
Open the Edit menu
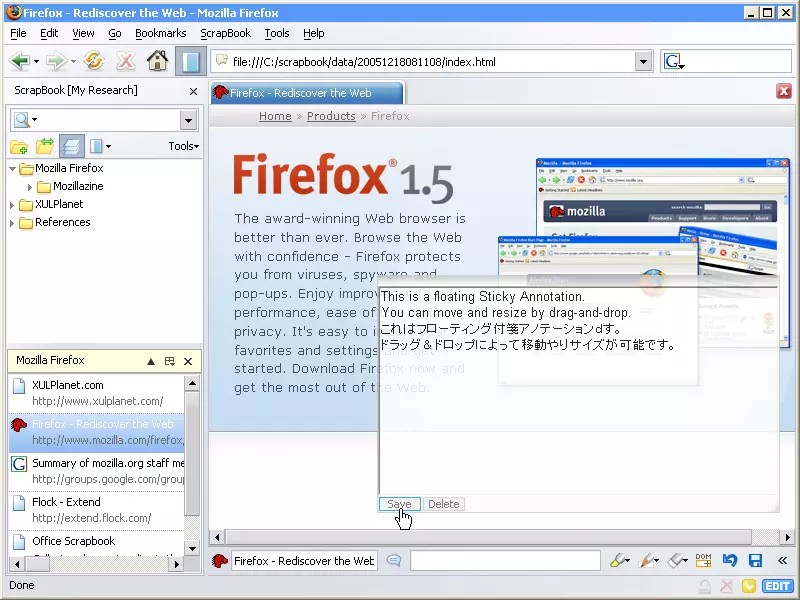click(x=49, y=33)
